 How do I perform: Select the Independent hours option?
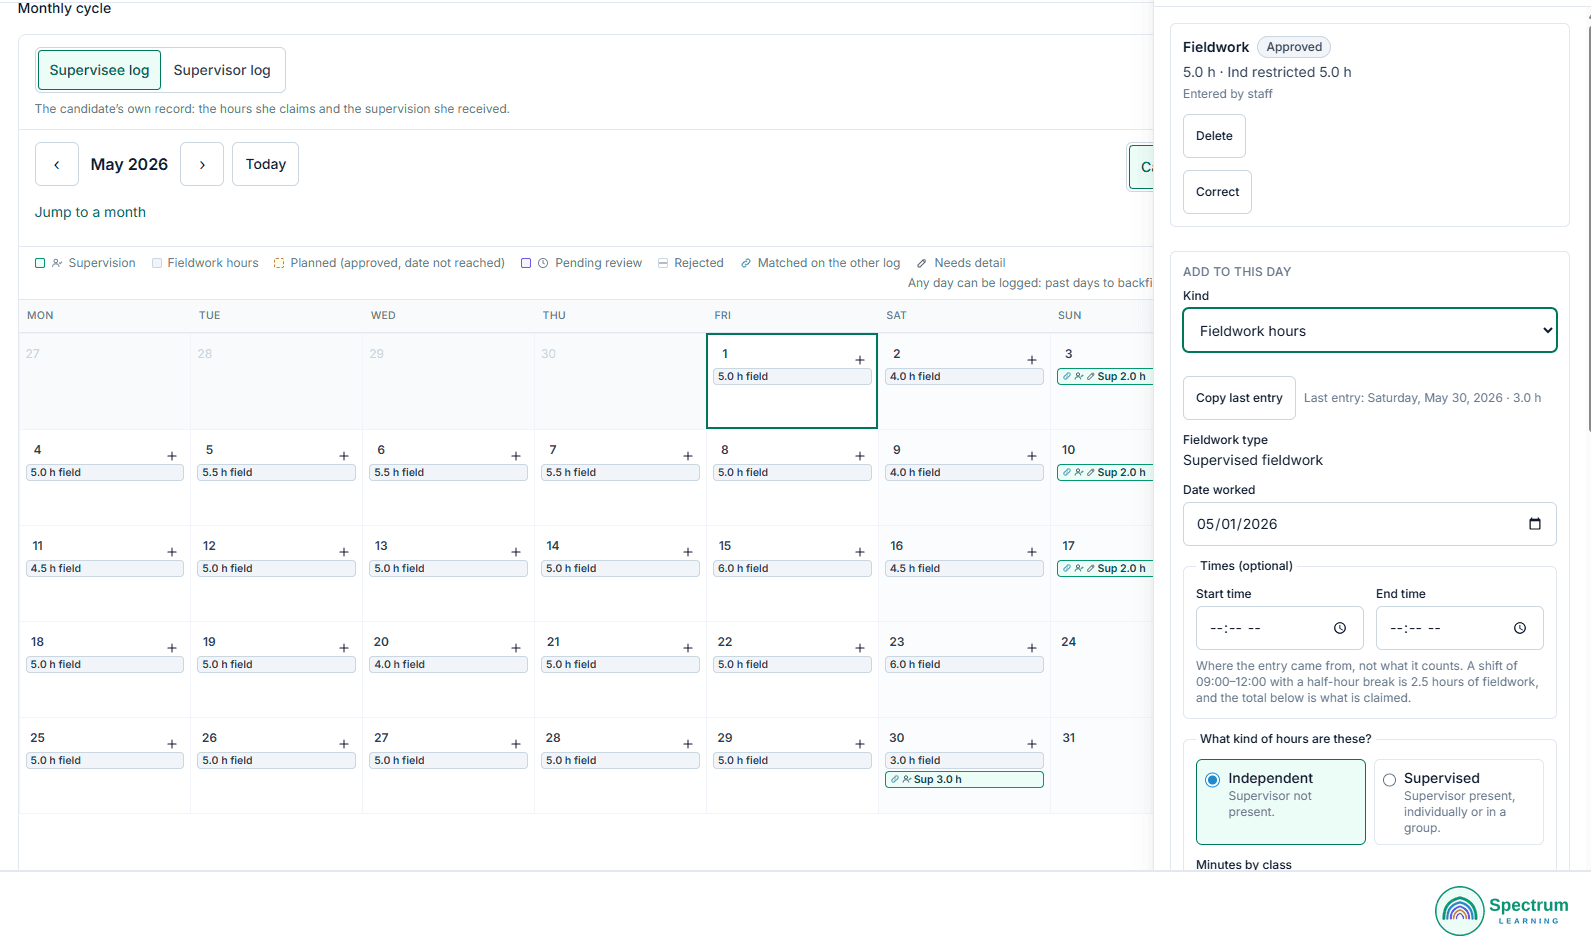tap(1281, 802)
